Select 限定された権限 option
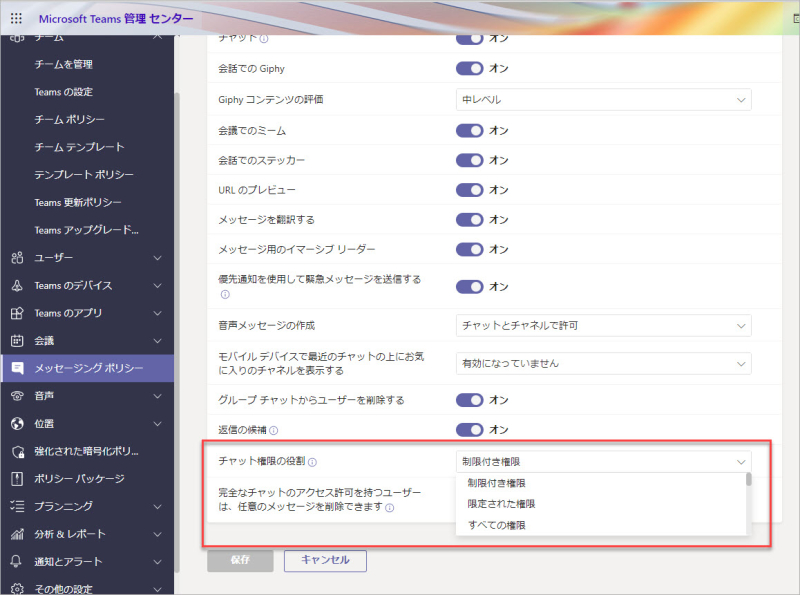 [601, 504]
